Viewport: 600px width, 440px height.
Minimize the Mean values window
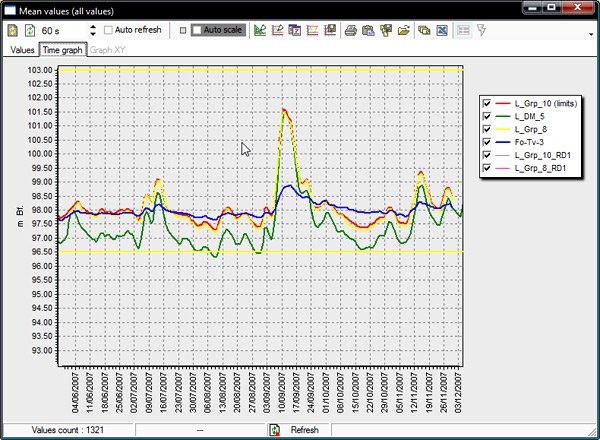(533, 8)
